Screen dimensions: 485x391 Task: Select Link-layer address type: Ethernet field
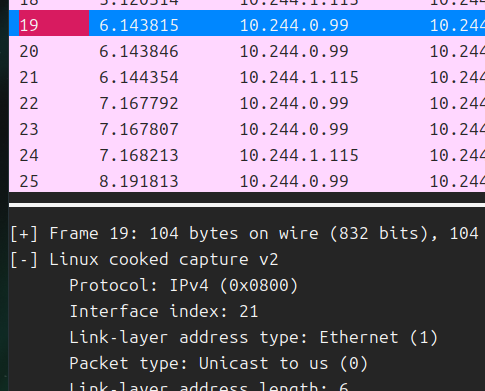pos(253,338)
